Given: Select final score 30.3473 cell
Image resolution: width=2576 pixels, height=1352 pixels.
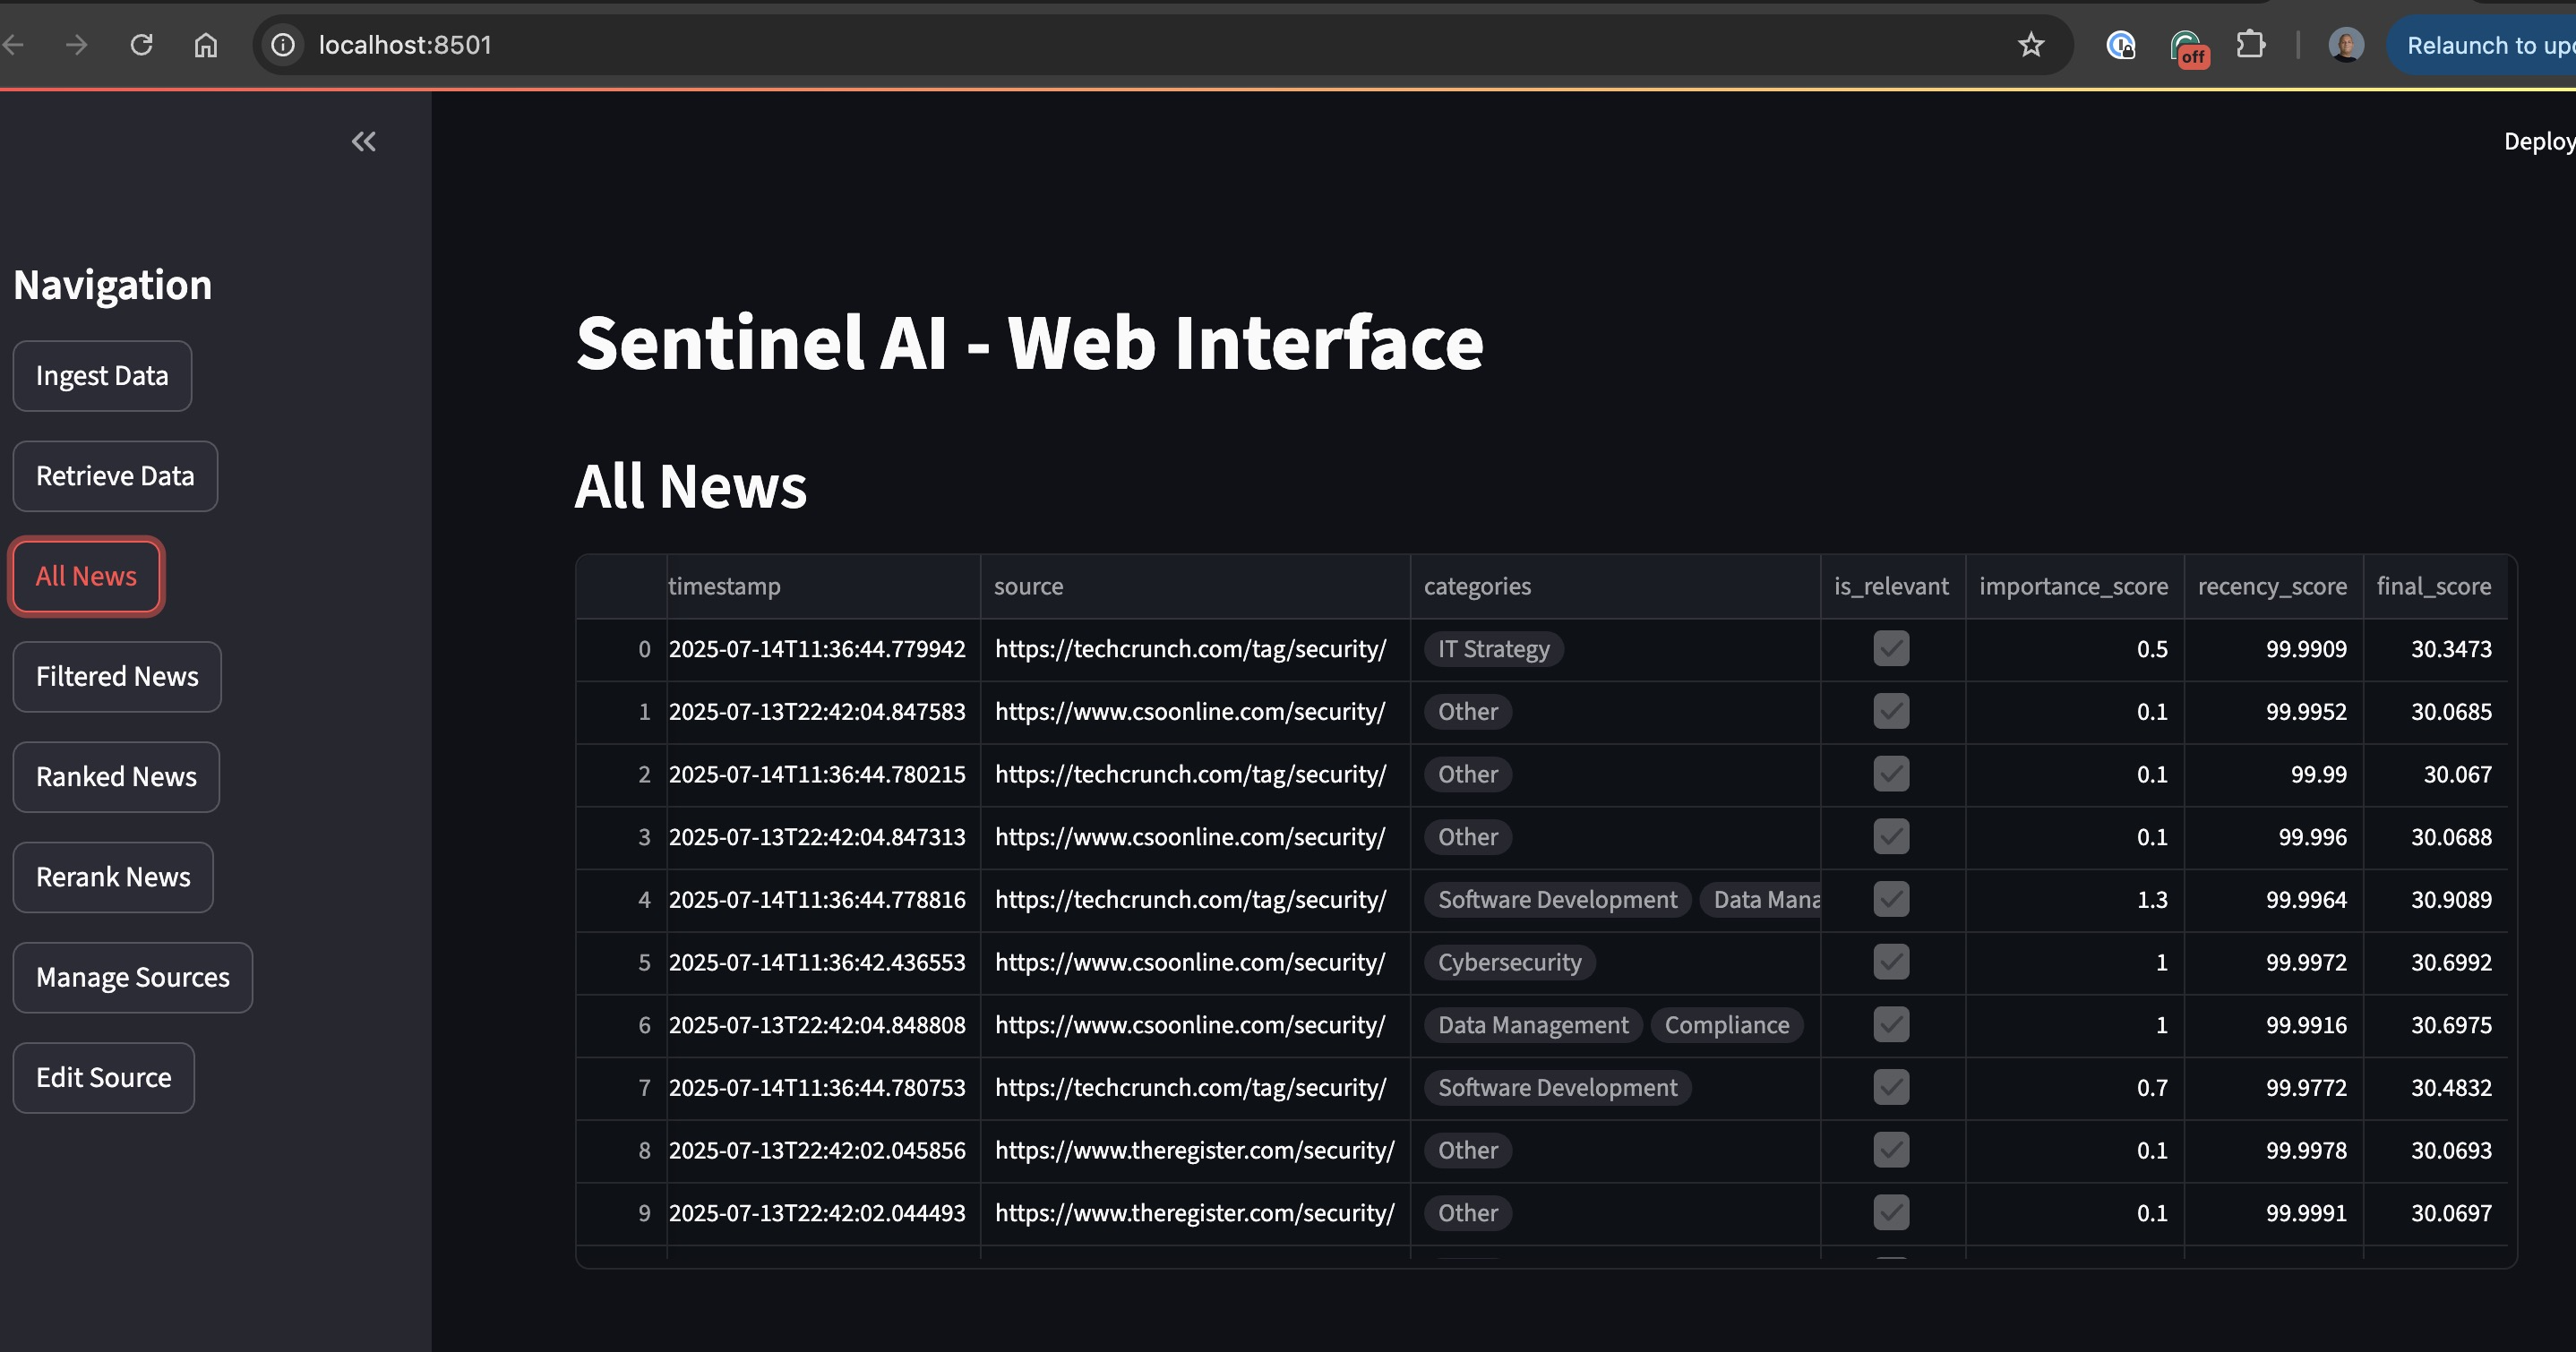Looking at the screenshot, I should (x=2435, y=649).
